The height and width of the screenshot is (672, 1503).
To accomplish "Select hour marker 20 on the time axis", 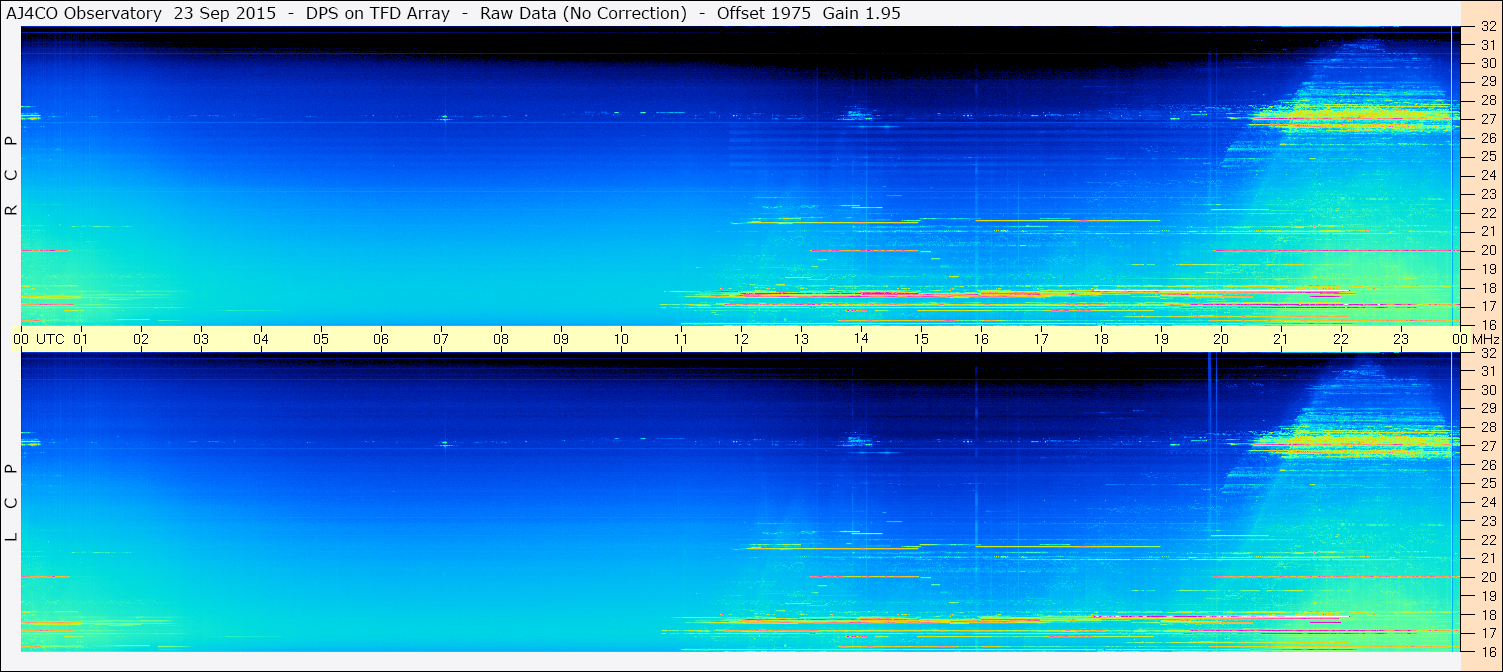I will [x=1221, y=339].
